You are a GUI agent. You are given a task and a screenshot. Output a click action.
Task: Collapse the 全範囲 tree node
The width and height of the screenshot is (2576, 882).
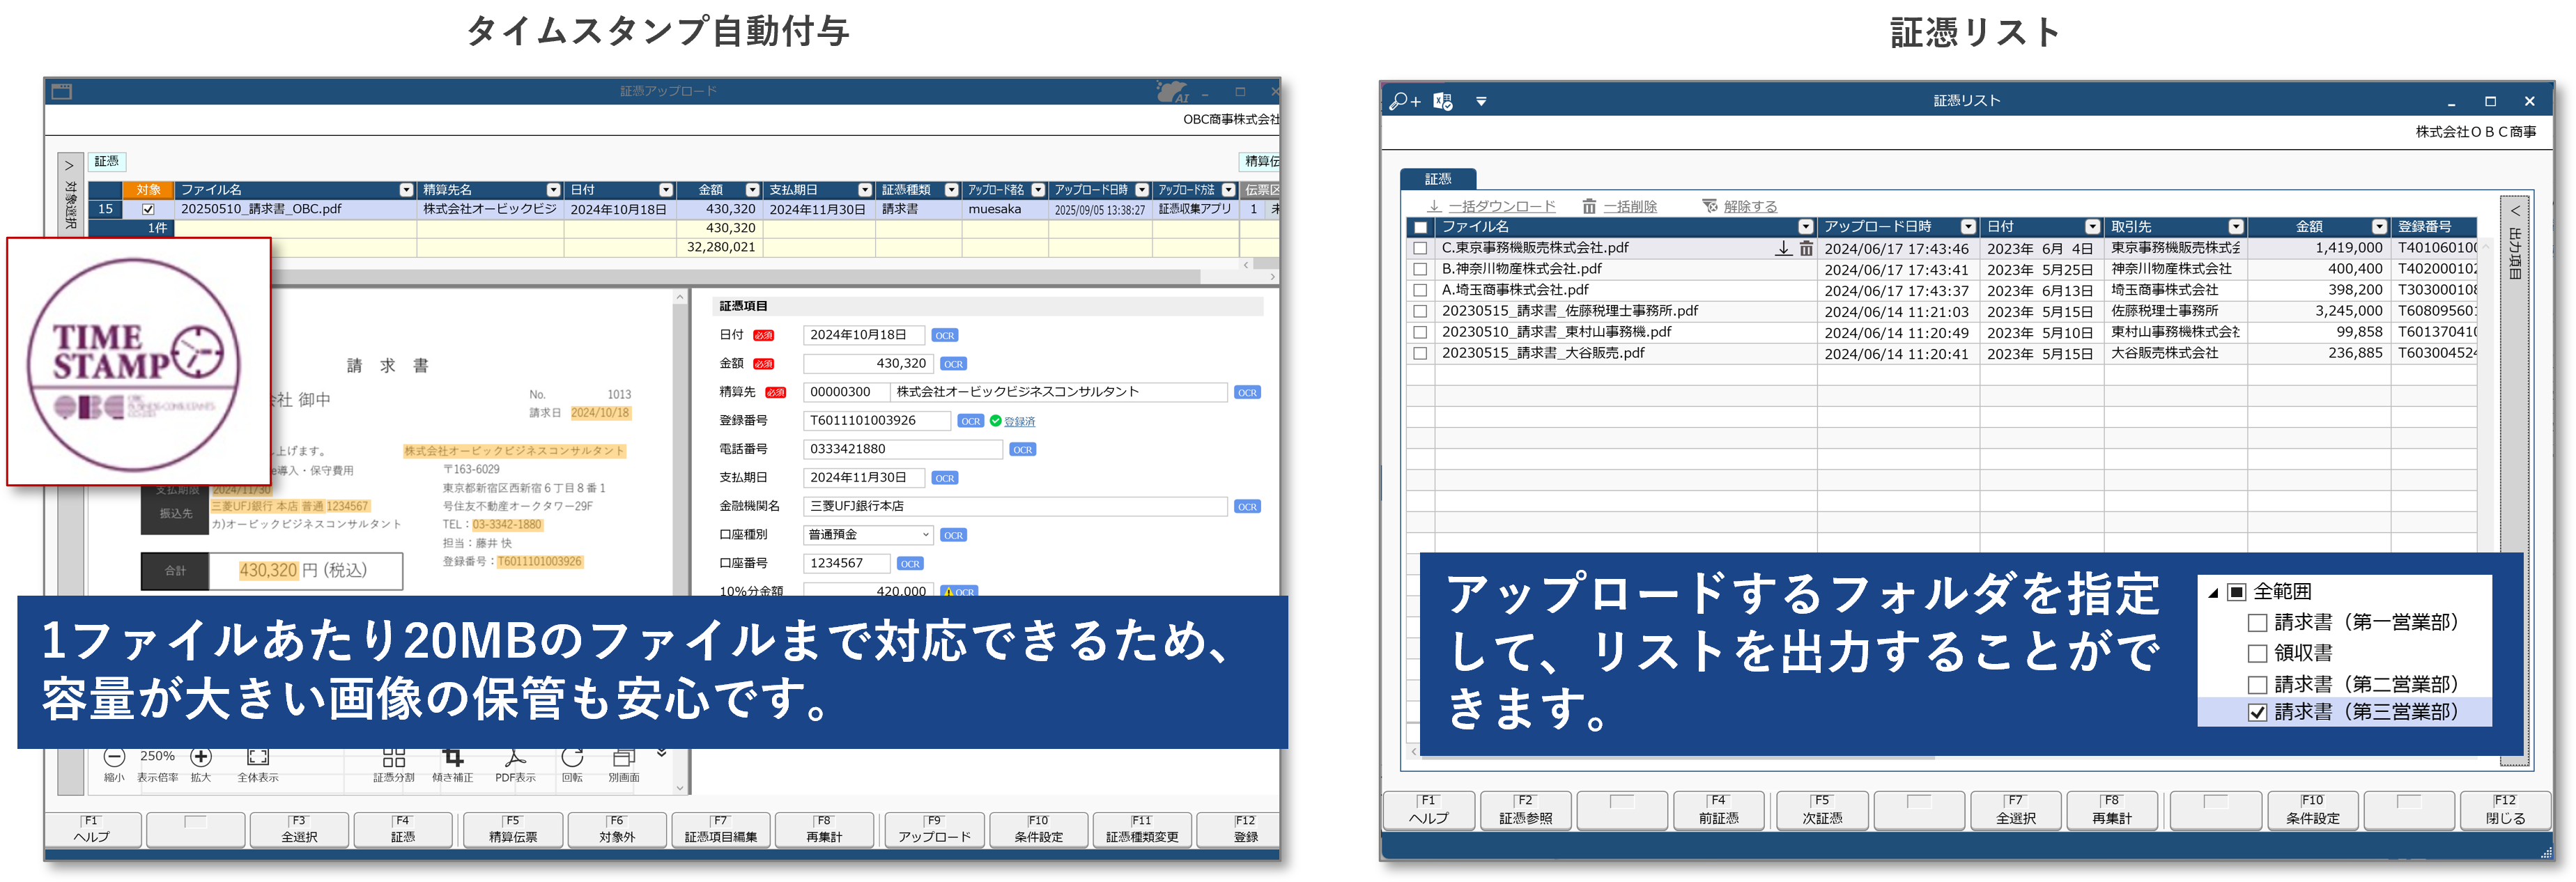[2213, 592]
